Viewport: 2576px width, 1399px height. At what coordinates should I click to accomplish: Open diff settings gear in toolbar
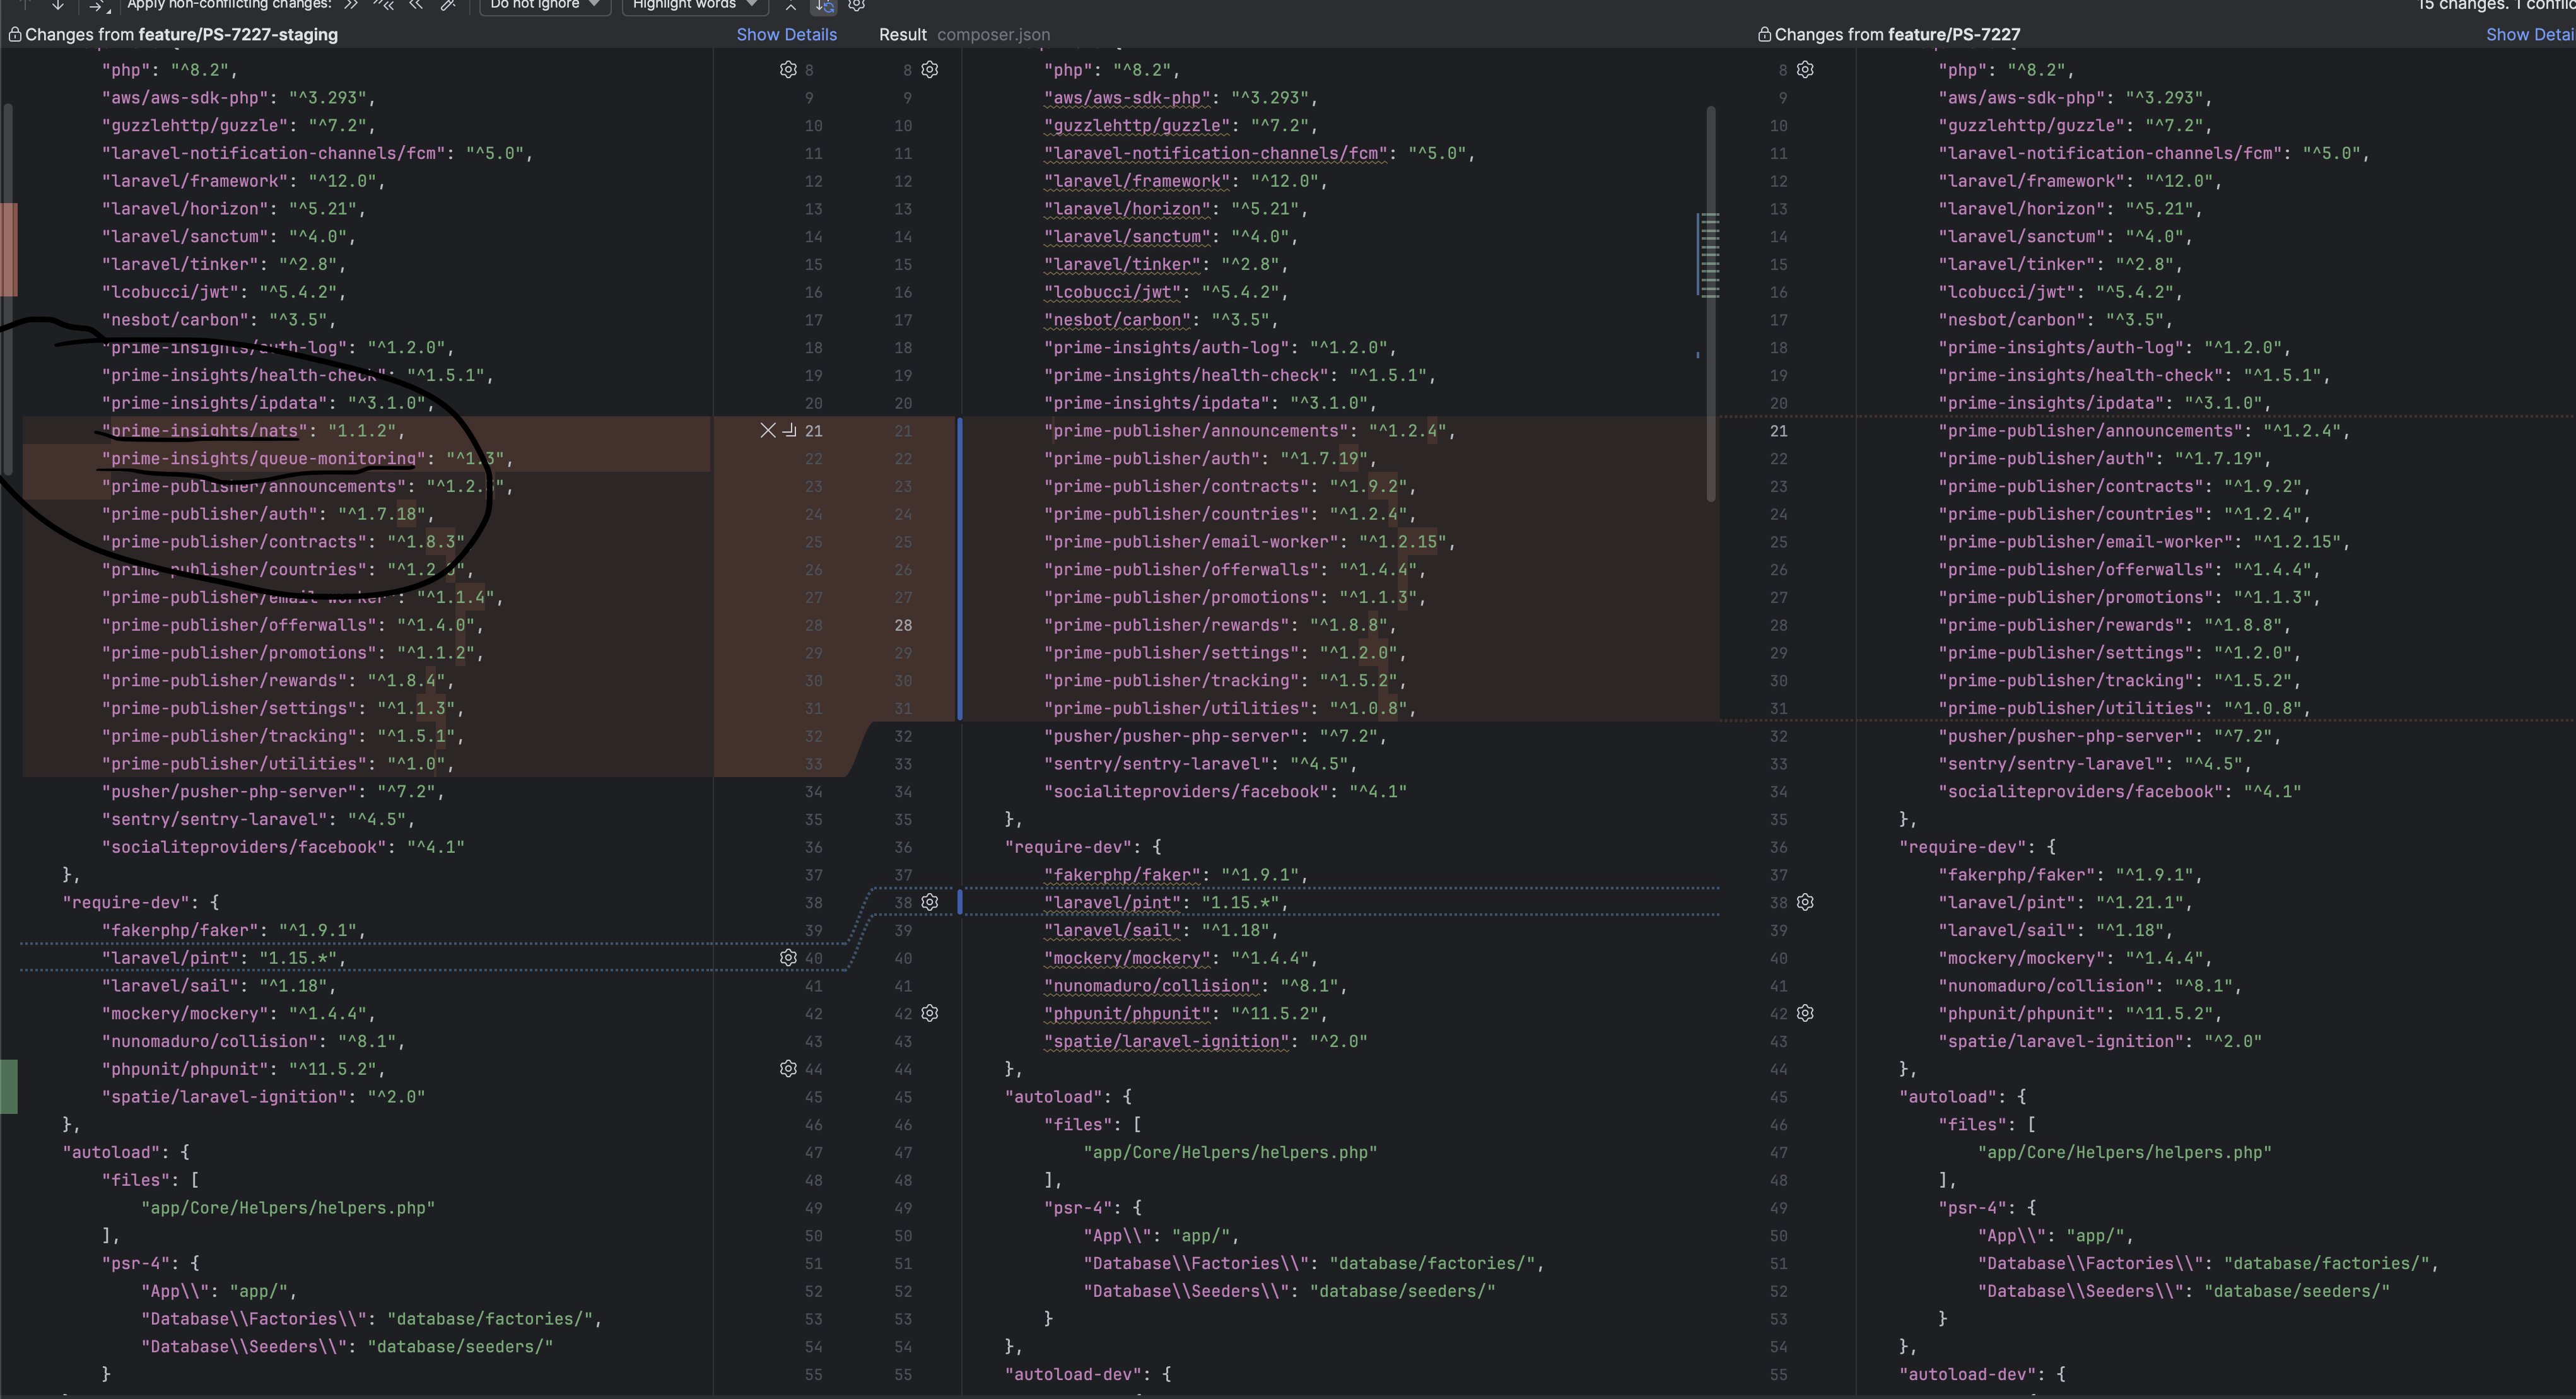[857, 5]
